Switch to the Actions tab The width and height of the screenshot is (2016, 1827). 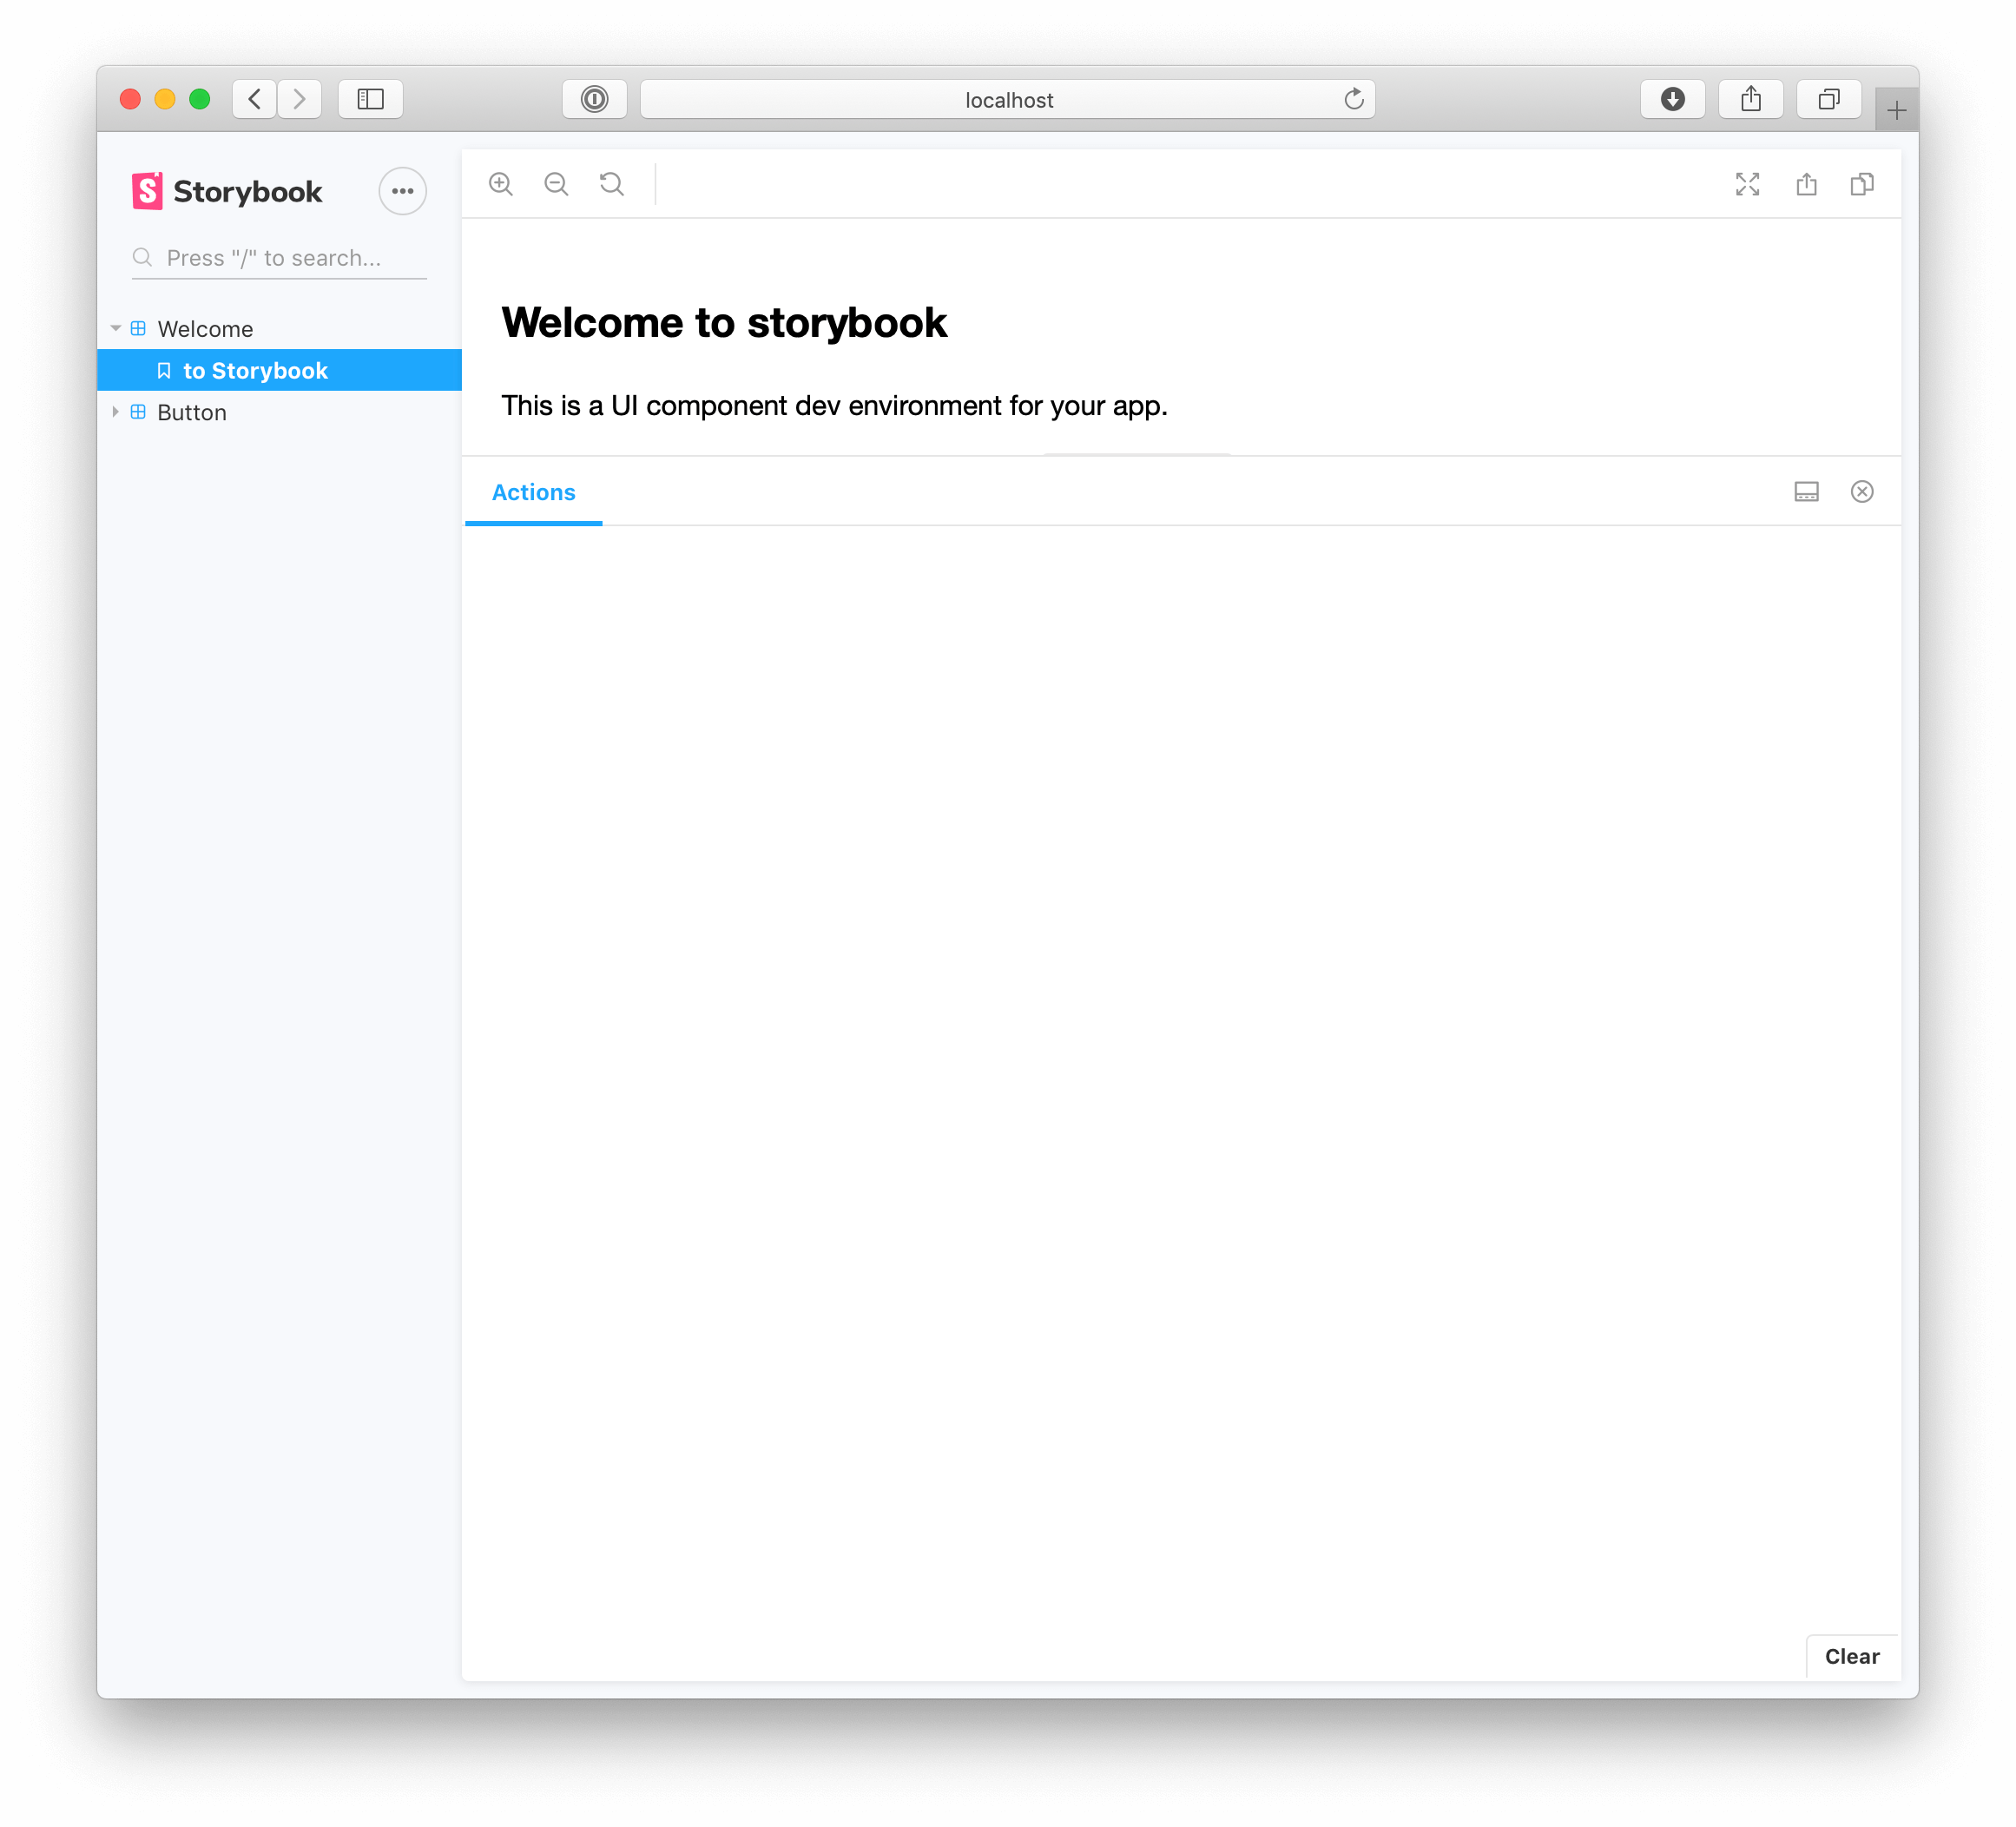(532, 491)
